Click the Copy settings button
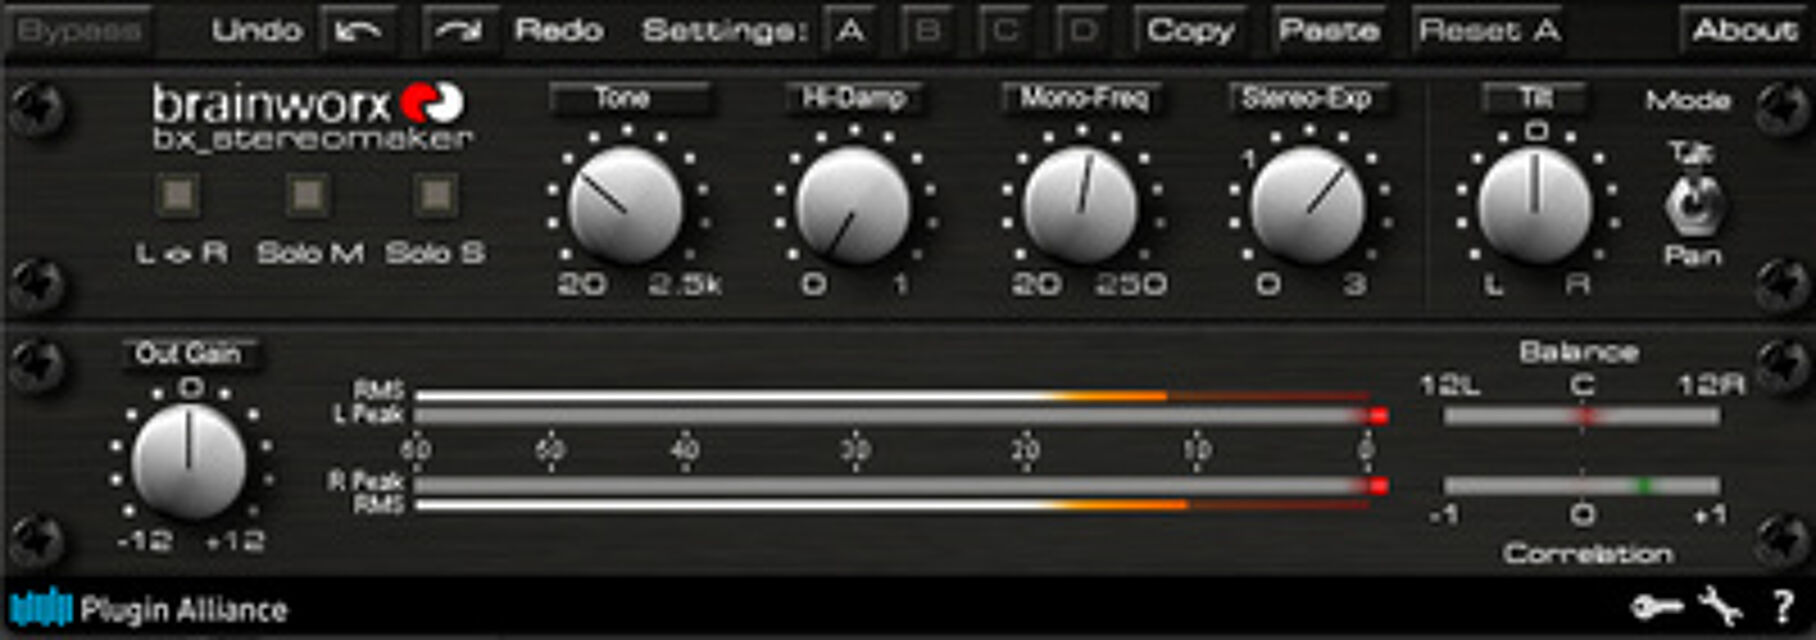This screenshot has height=640, width=1816. pyautogui.click(x=1190, y=31)
